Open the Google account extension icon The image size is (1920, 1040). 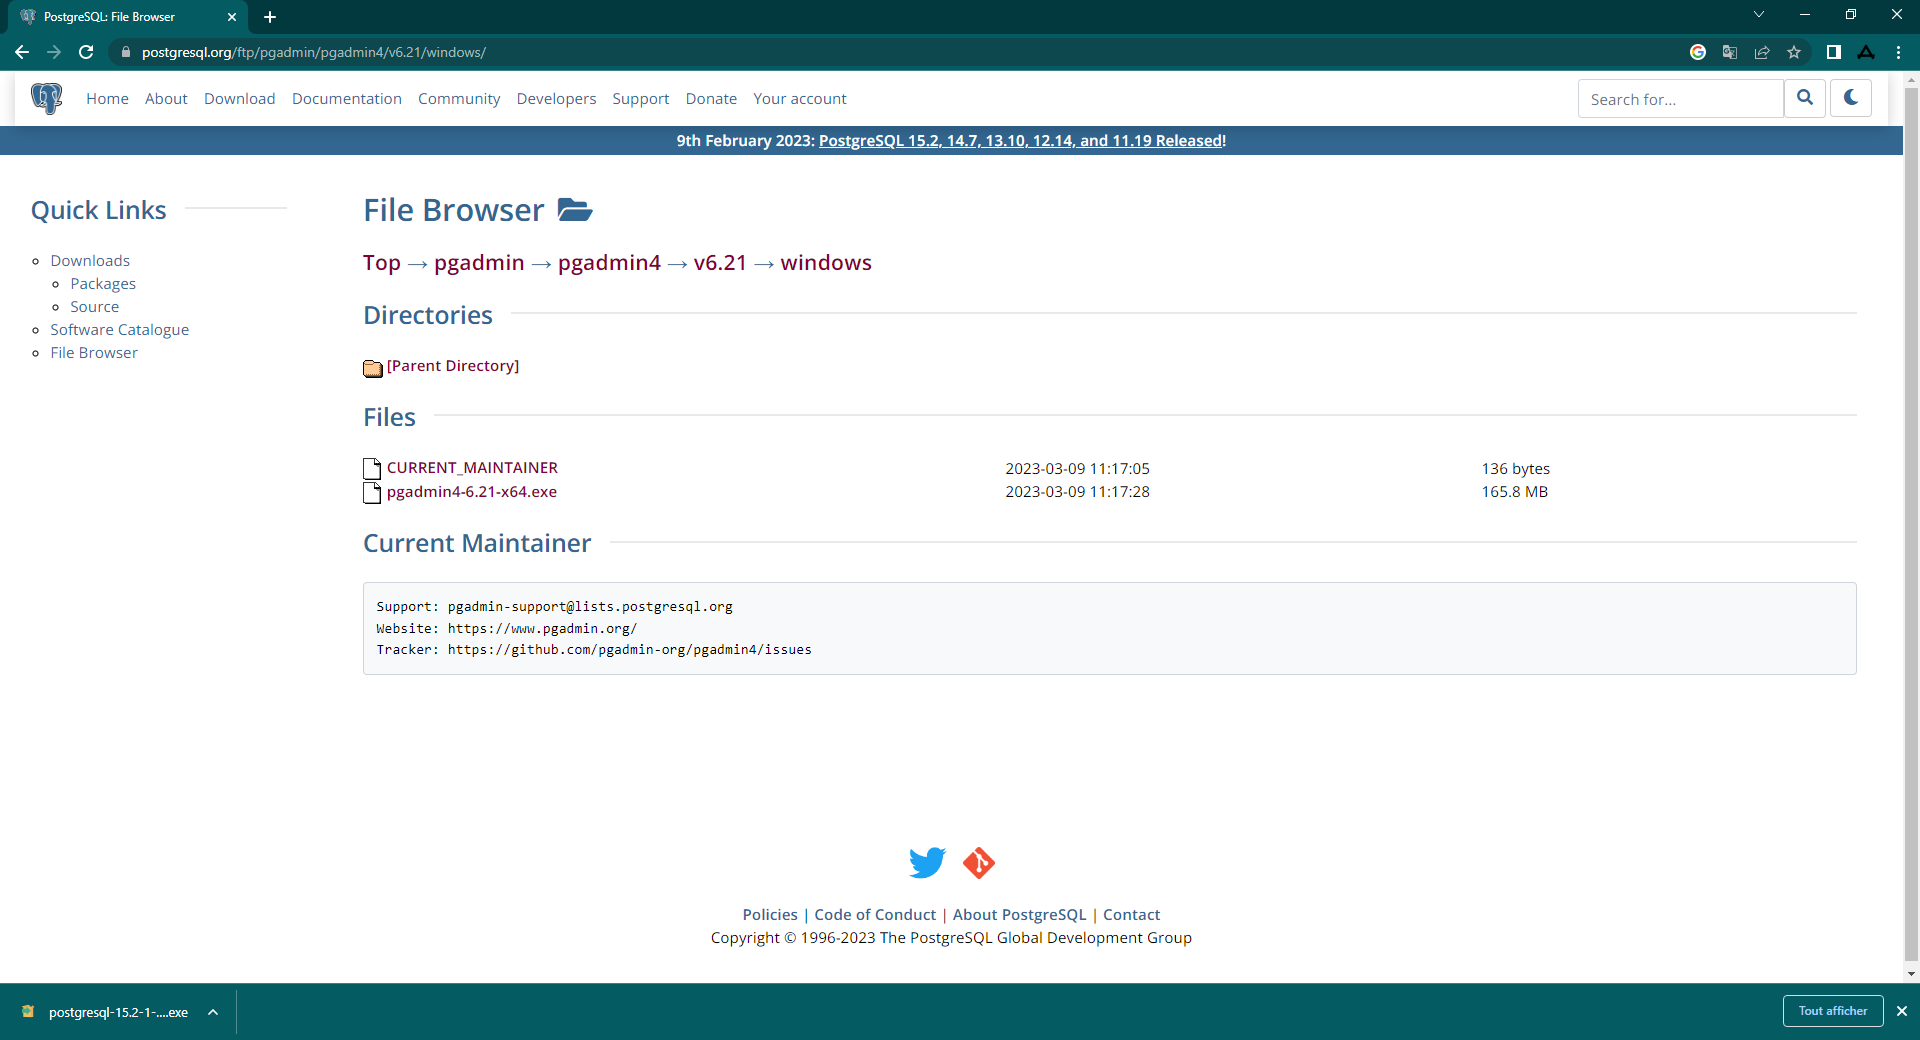(x=1698, y=52)
